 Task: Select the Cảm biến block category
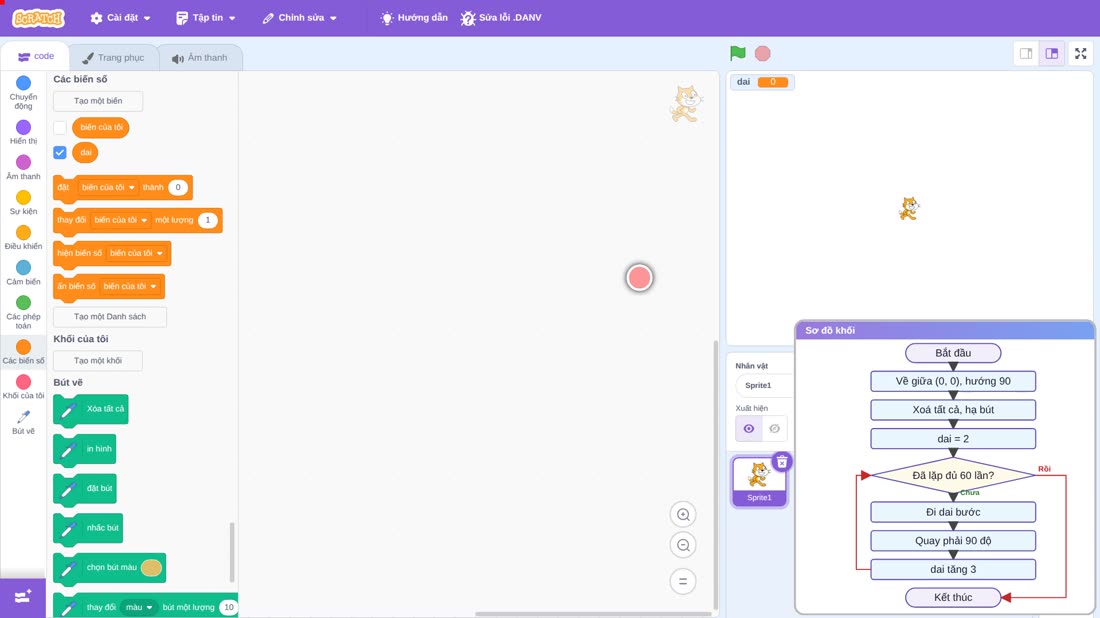point(23,273)
